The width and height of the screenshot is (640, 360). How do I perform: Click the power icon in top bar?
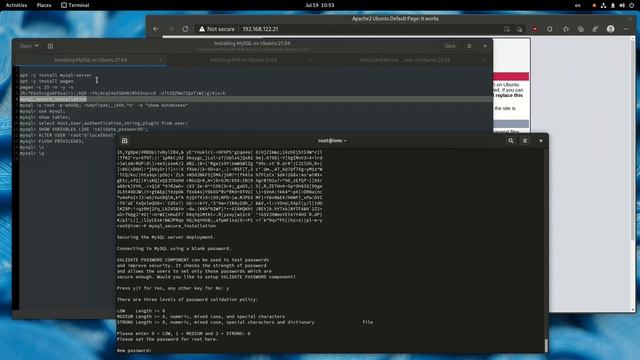631,5
